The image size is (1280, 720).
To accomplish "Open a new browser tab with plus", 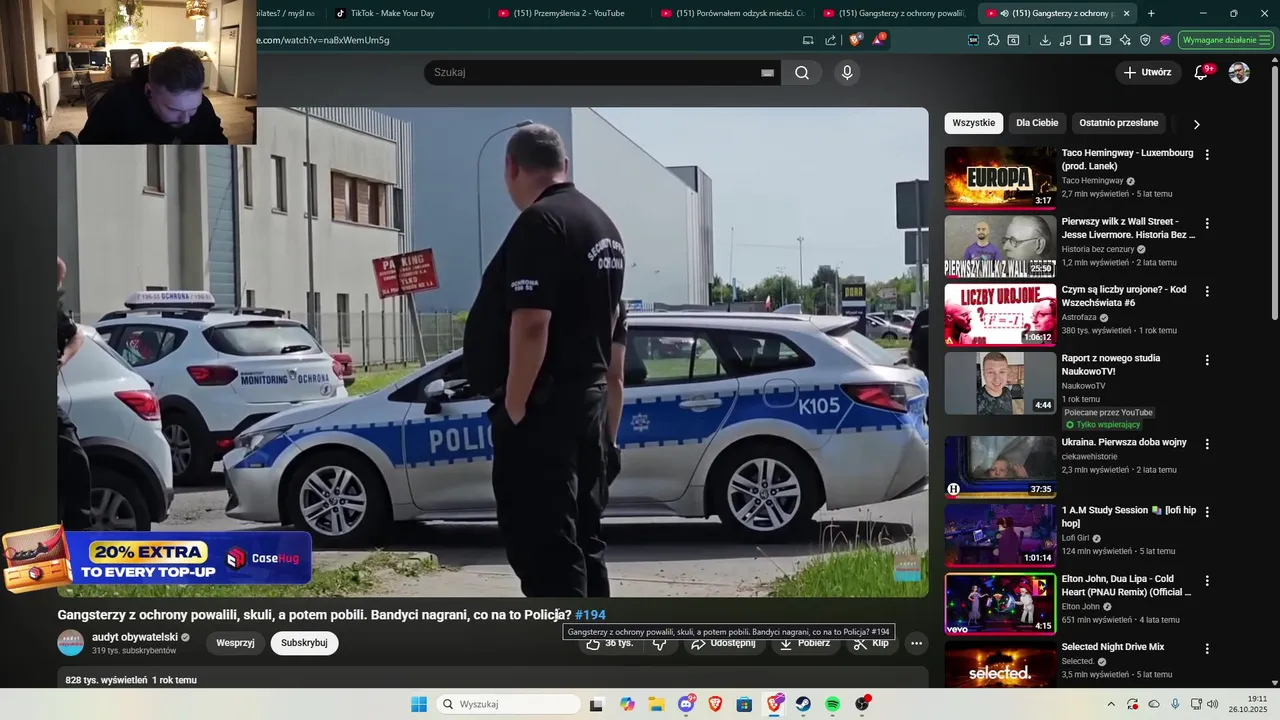I will click(x=1151, y=13).
